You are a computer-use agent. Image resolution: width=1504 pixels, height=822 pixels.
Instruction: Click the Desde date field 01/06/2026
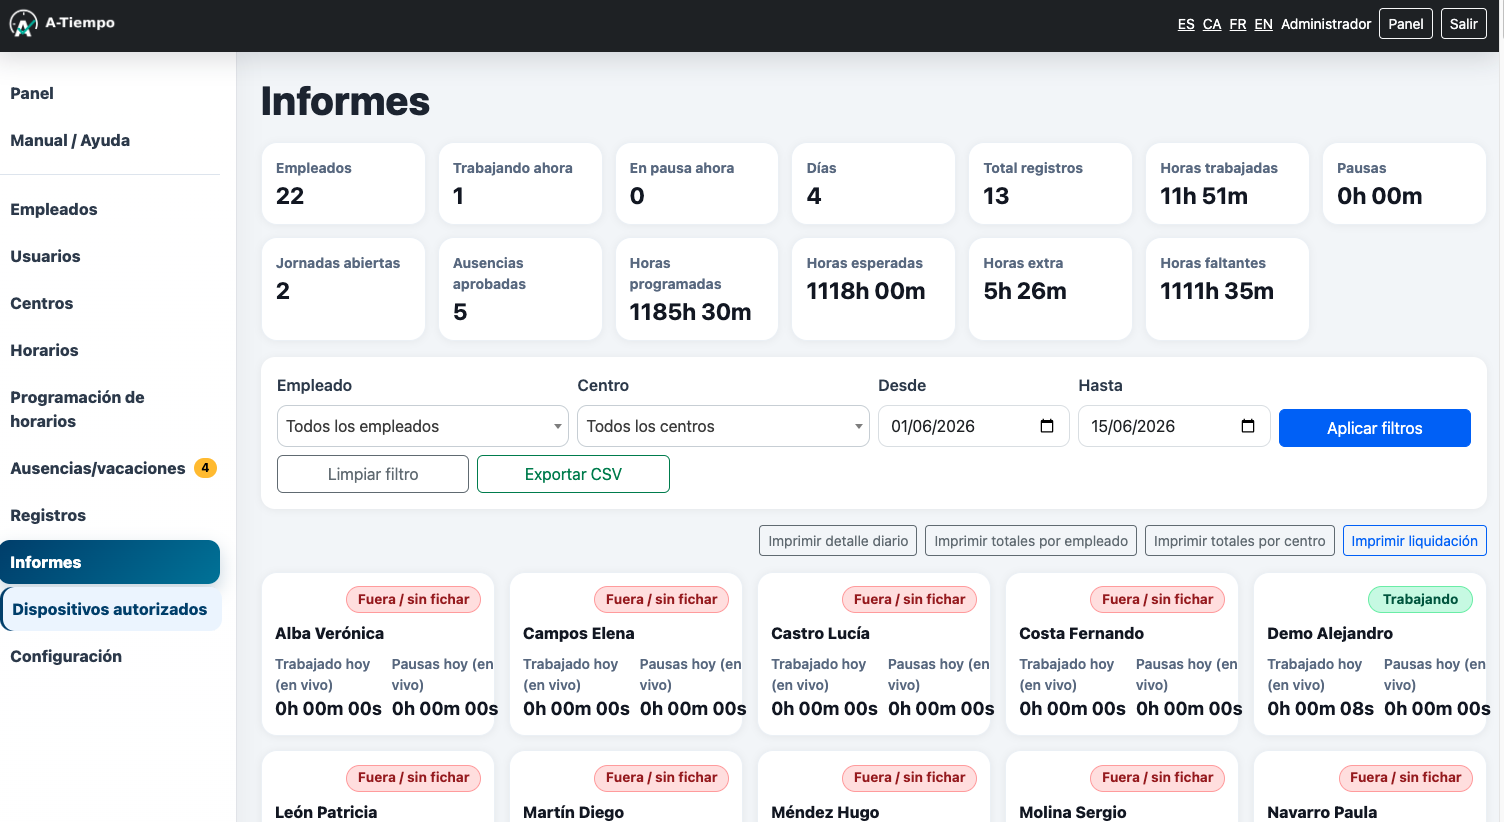(974, 426)
